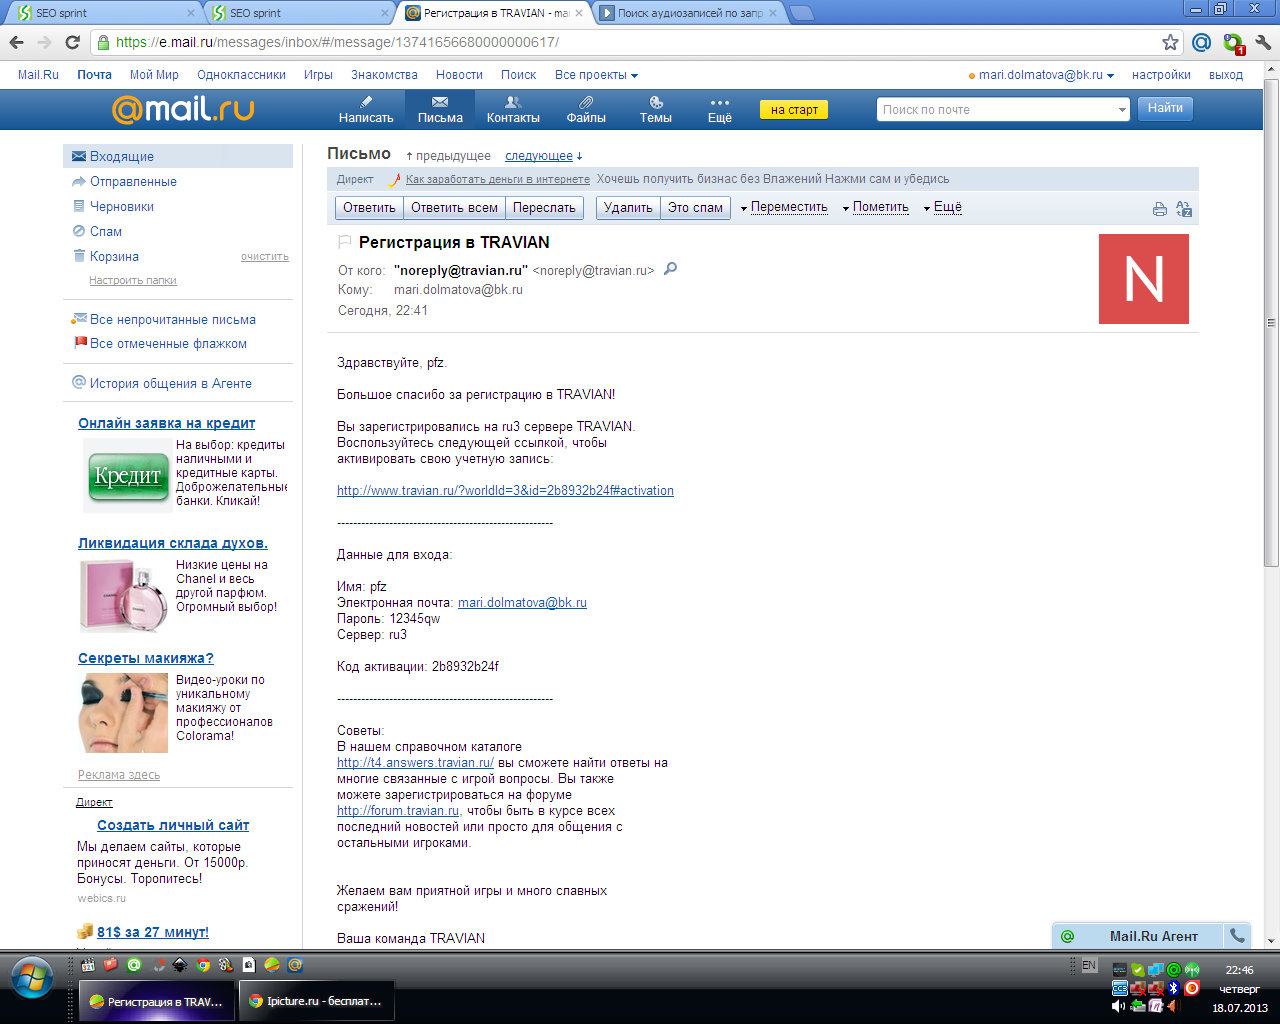Screen dimensions: 1280x1024
Task: Print the message with printer icon
Action: tap(1159, 209)
